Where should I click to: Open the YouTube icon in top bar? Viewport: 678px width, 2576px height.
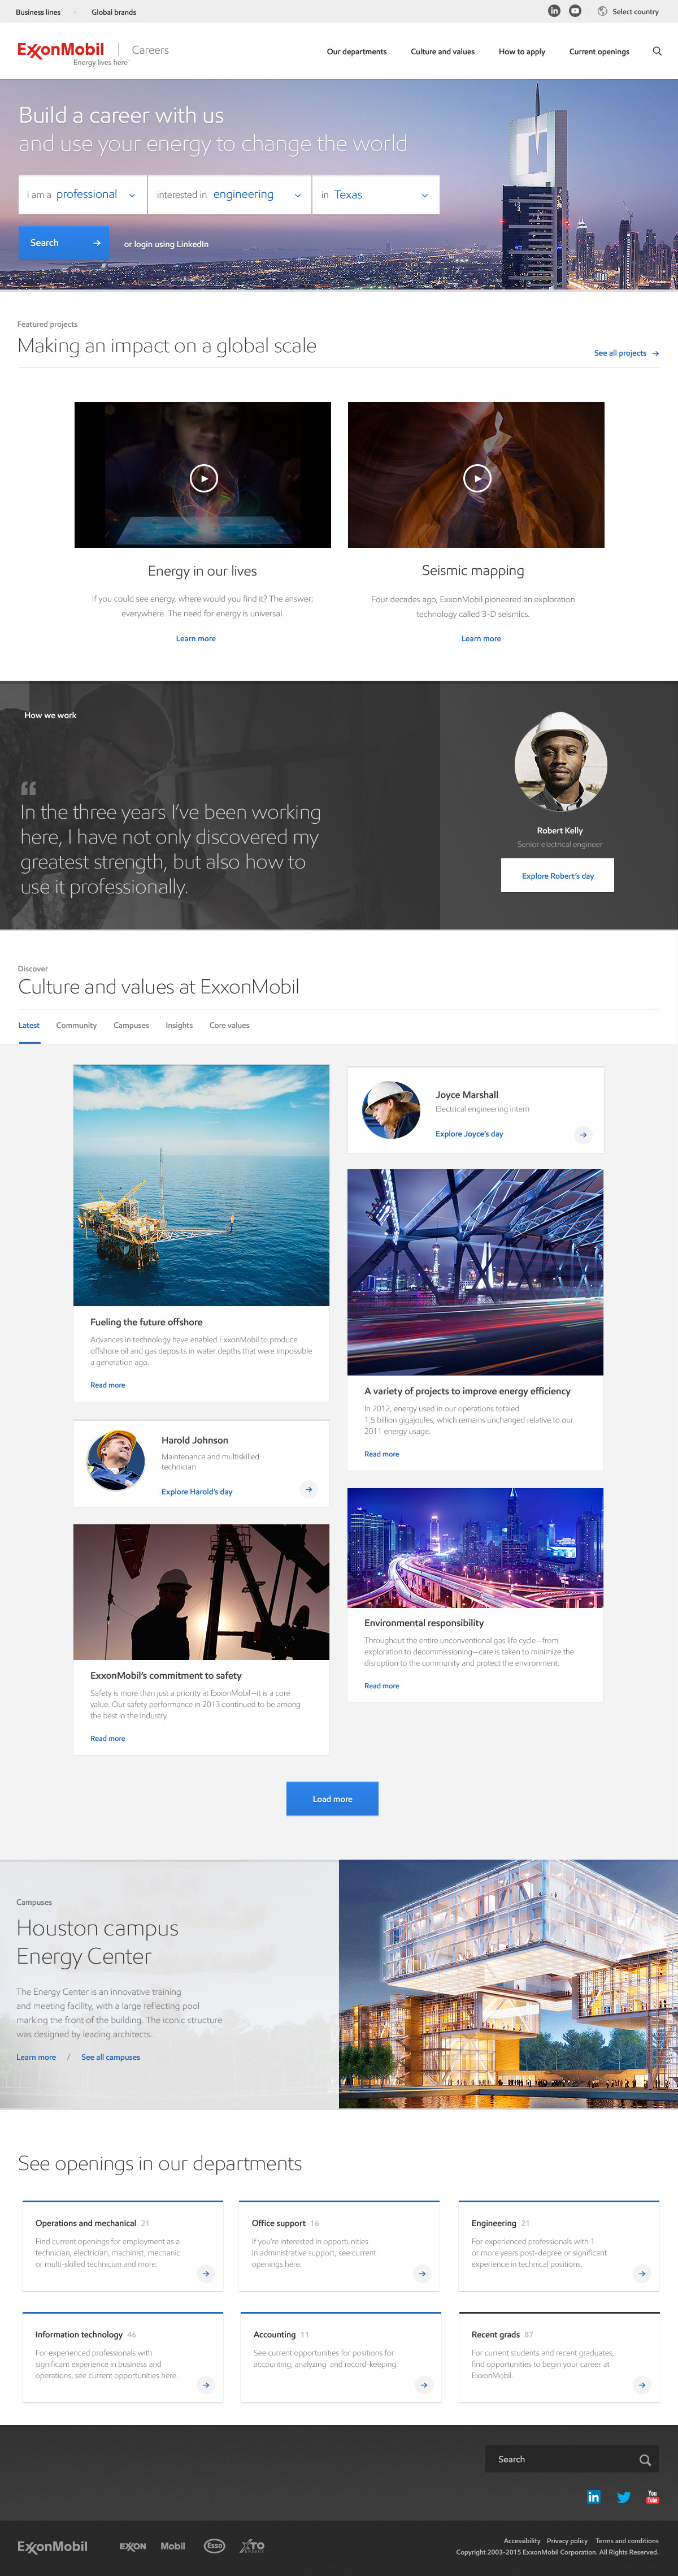(x=575, y=11)
